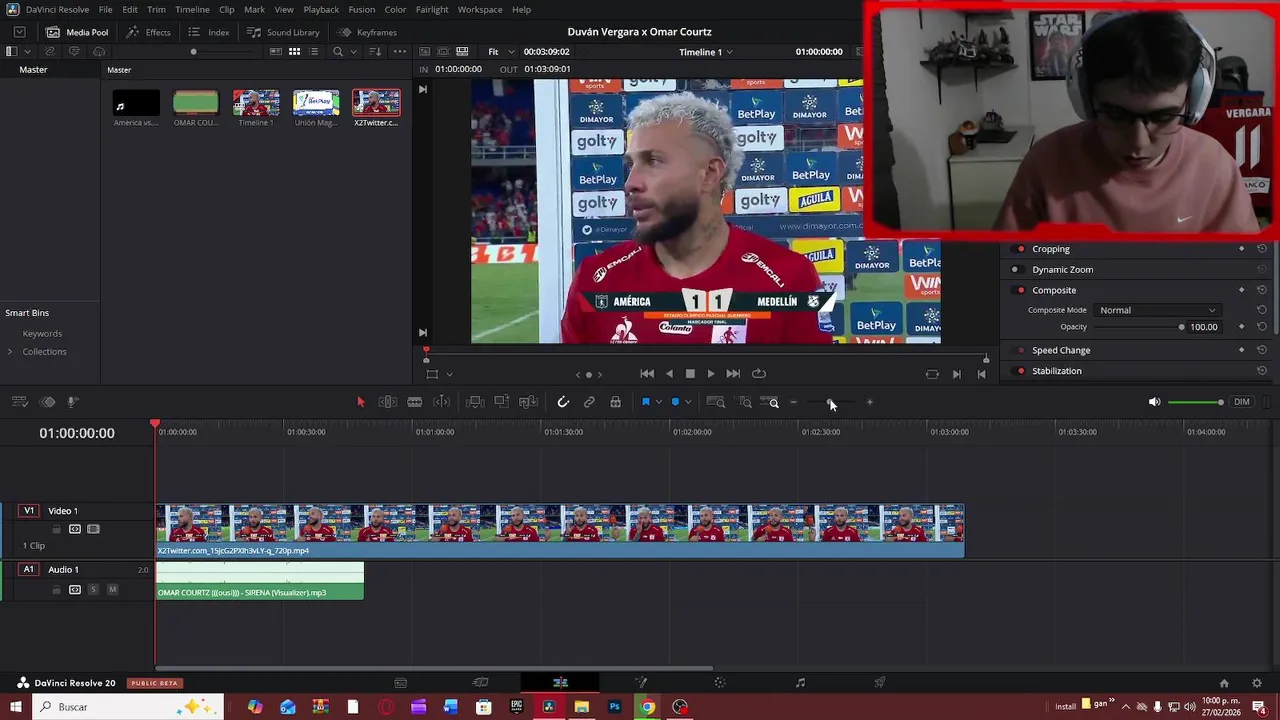Click the Full Extent Zoom icon
This screenshot has height=720, width=1280.
coord(716,402)
